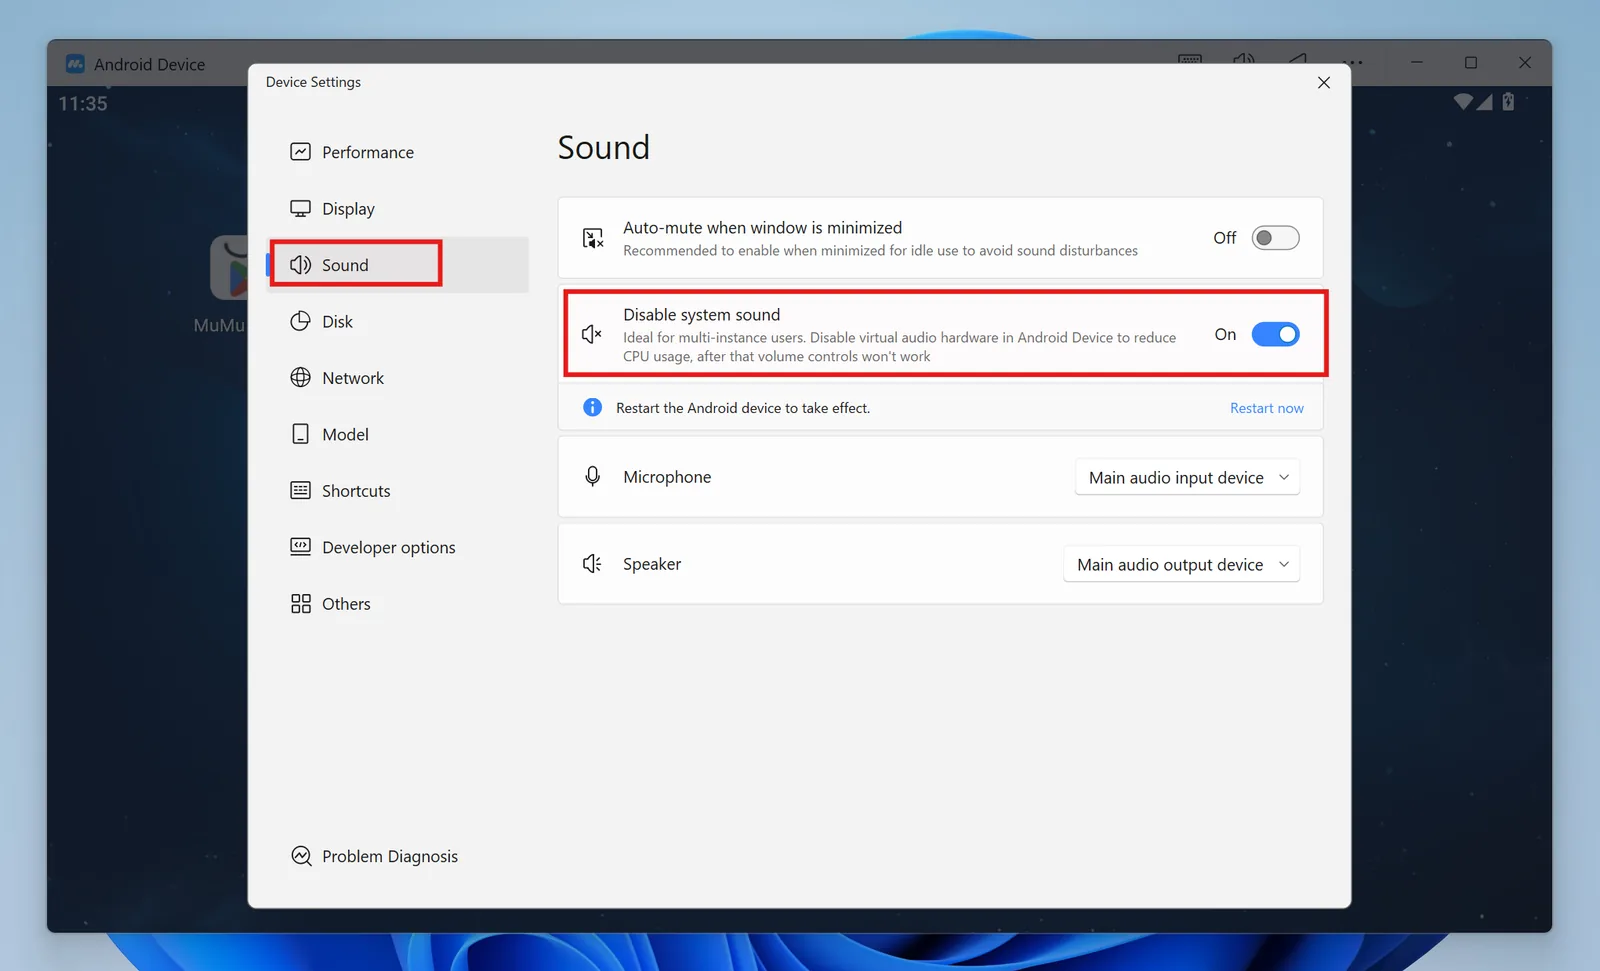Click the muted speaker icon beside Disable system sound
1600x971 pixels.
click(x=592, y=334)
